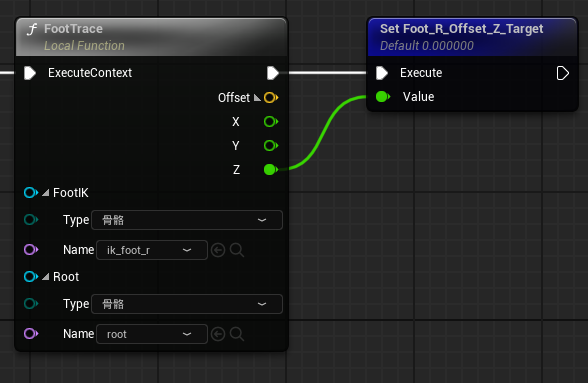
Task: Click the FootIK input pin
Action: 31,193
